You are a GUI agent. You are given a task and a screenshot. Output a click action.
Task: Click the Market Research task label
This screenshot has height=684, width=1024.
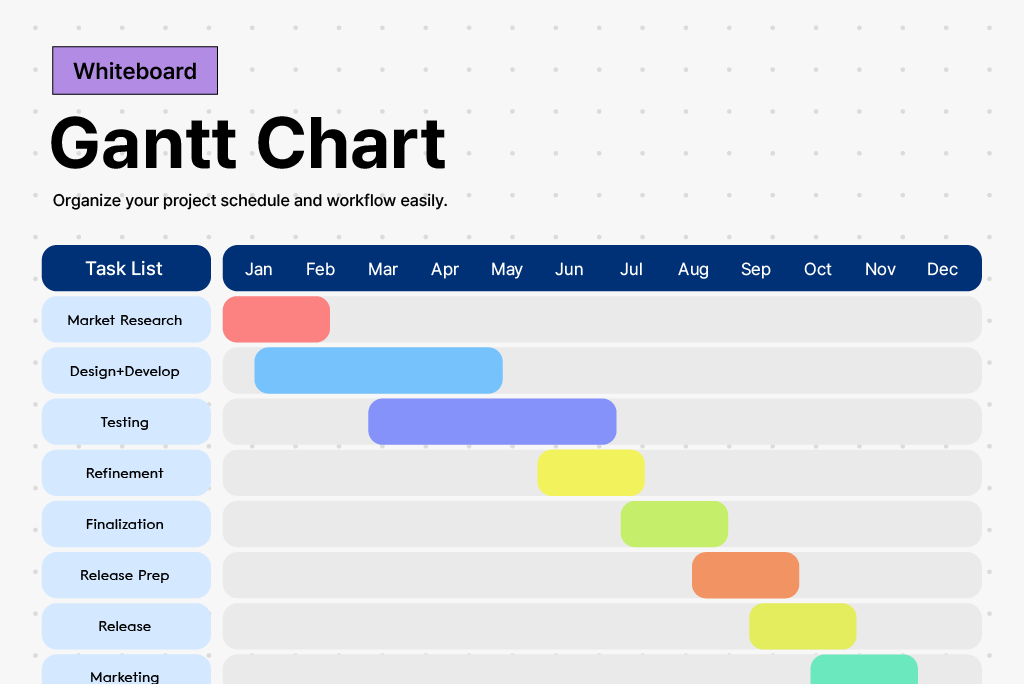(x=126, y=320)
